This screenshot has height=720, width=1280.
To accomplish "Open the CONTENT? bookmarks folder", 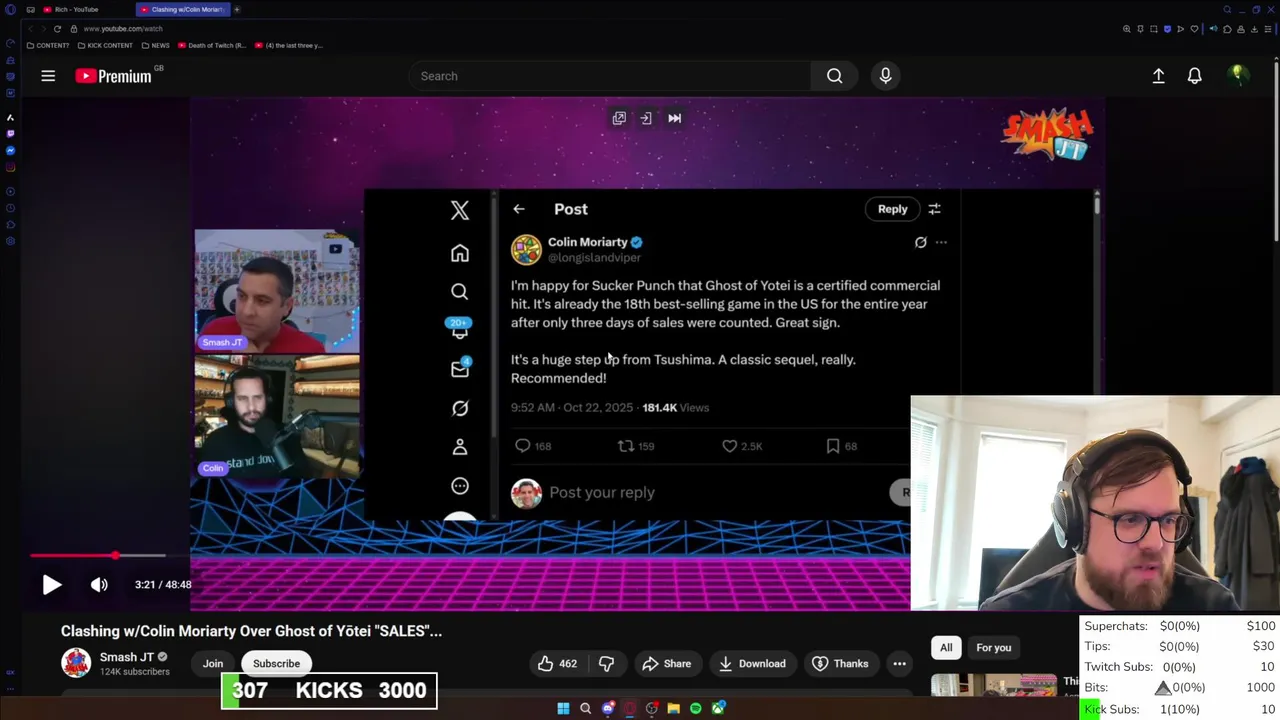I will pos(48,45).
